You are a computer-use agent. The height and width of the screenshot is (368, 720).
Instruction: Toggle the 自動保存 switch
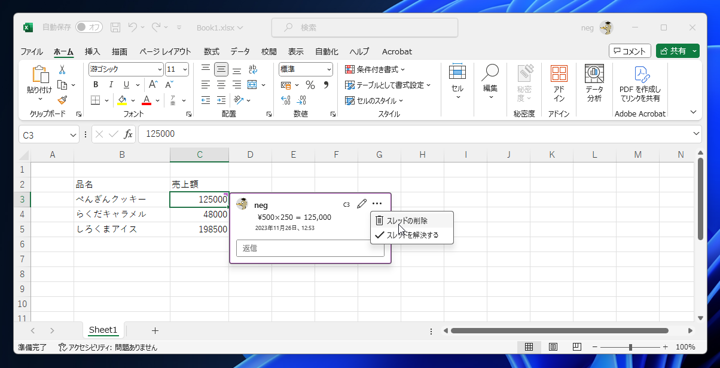click(89, 28)
